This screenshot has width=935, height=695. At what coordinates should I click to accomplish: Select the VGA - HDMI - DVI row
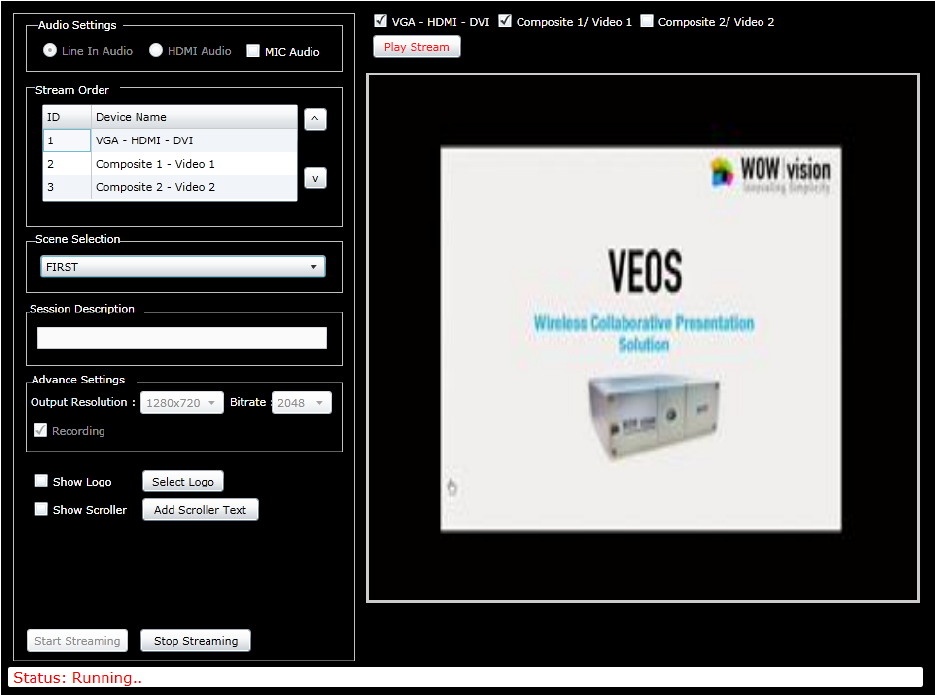pyautogui.click(x=170, y=141)
